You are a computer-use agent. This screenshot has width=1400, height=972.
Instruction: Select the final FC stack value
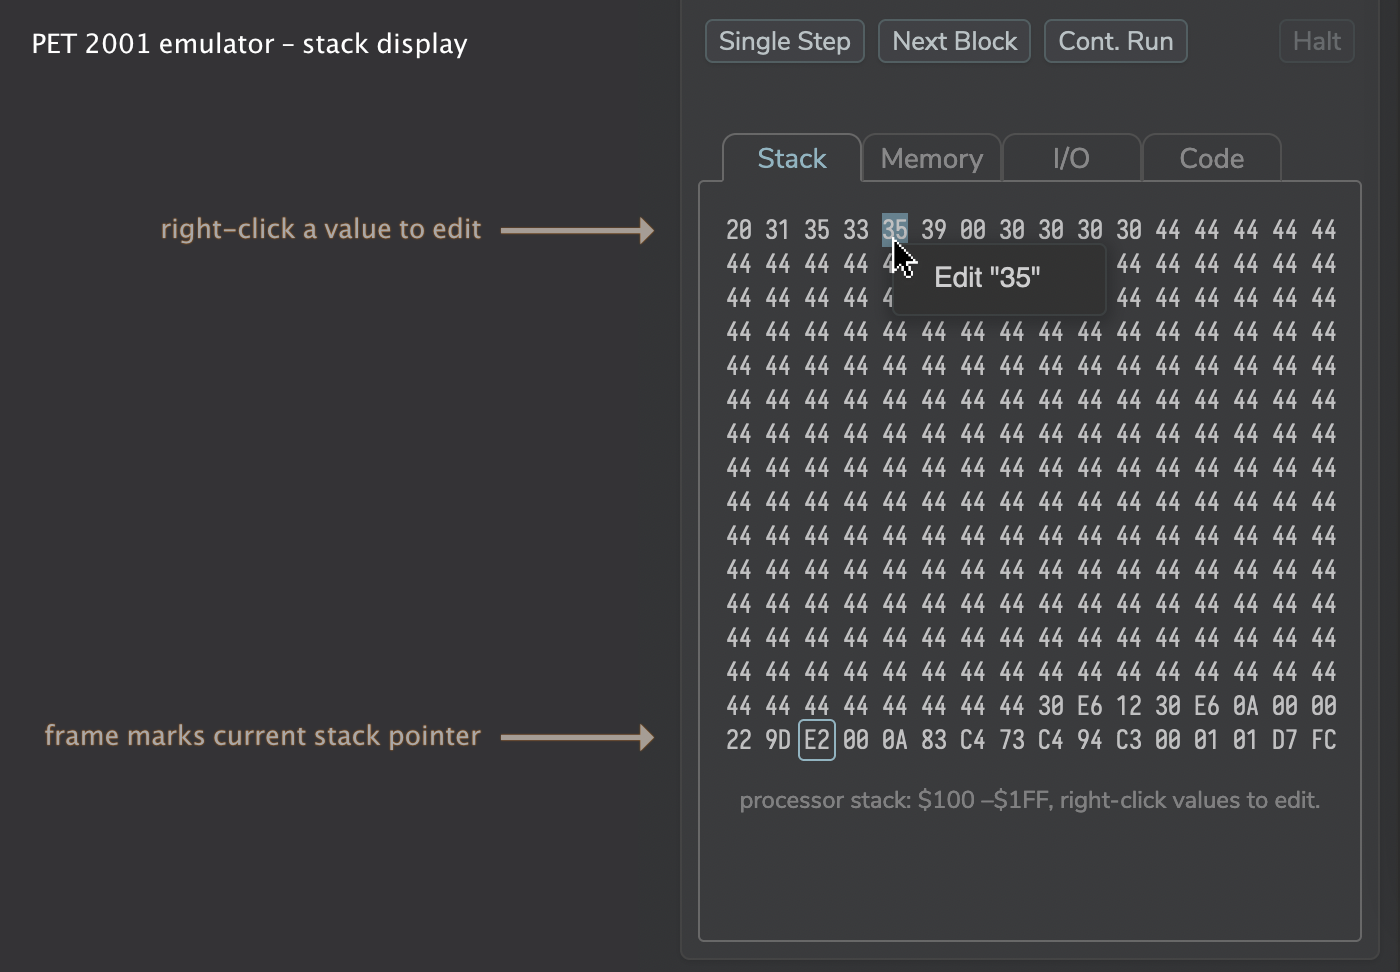click(x=1324, y=740)
